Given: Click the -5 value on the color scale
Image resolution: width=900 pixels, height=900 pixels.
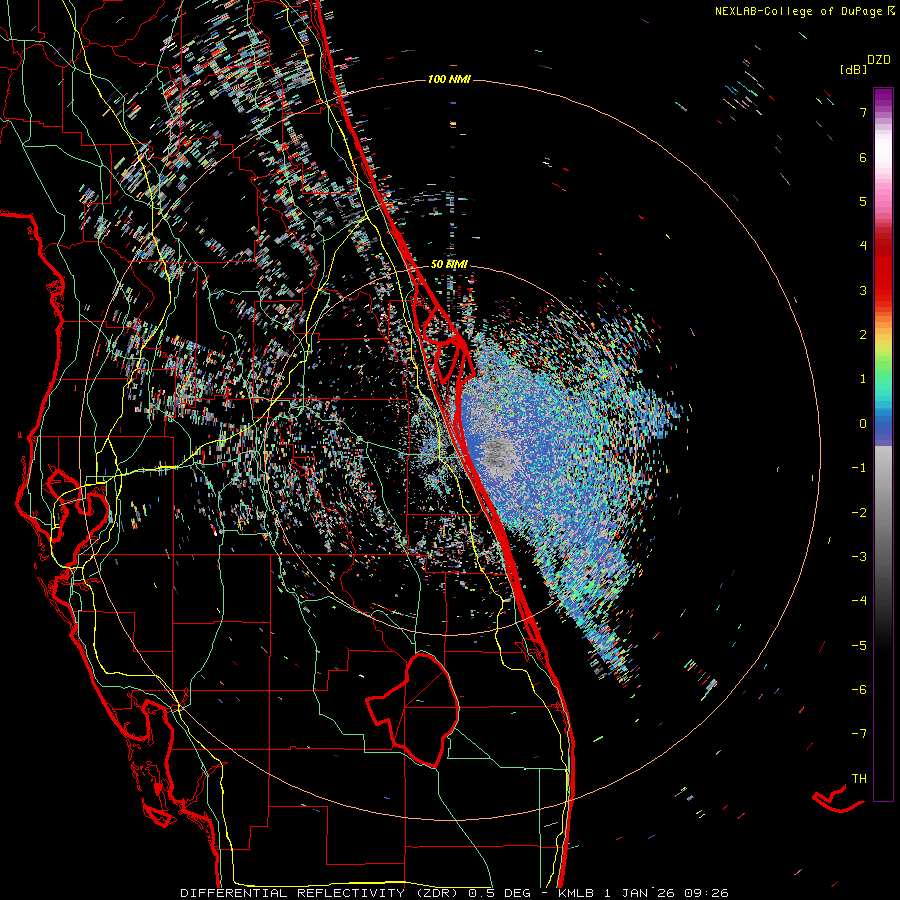Looking at the screenshot, I should point(859,646).
